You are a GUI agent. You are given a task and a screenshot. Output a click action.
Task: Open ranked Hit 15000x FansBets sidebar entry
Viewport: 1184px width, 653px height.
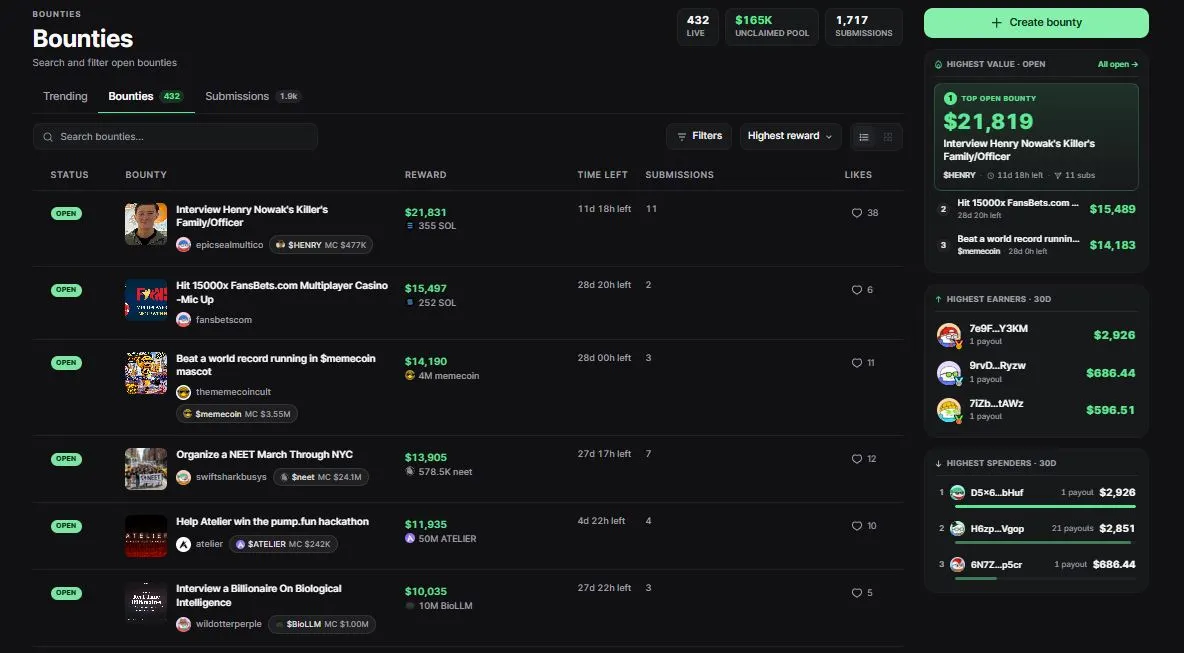click(1036, 209)
